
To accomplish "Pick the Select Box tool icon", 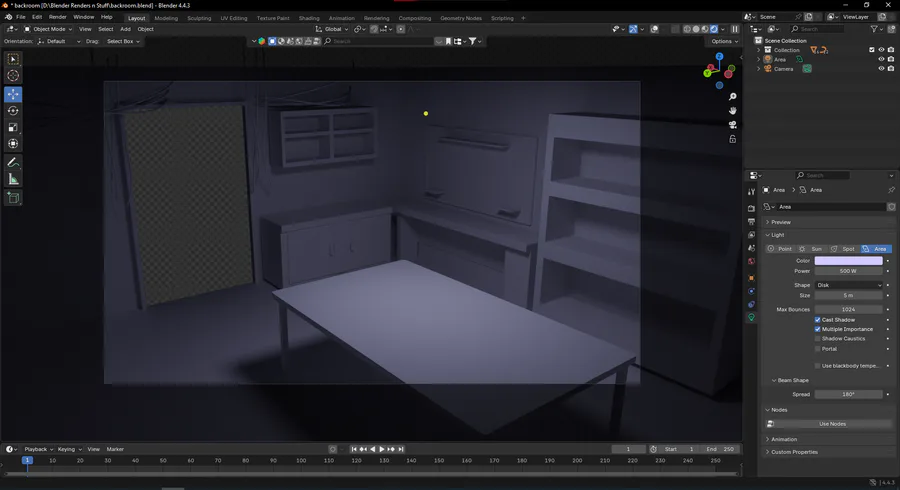I will 13,59.
